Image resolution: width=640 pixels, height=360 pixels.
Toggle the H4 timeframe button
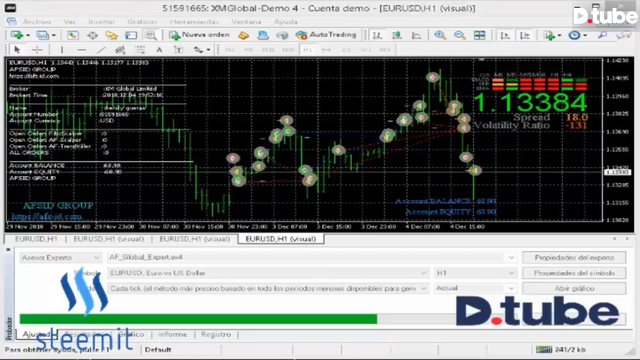326,50
